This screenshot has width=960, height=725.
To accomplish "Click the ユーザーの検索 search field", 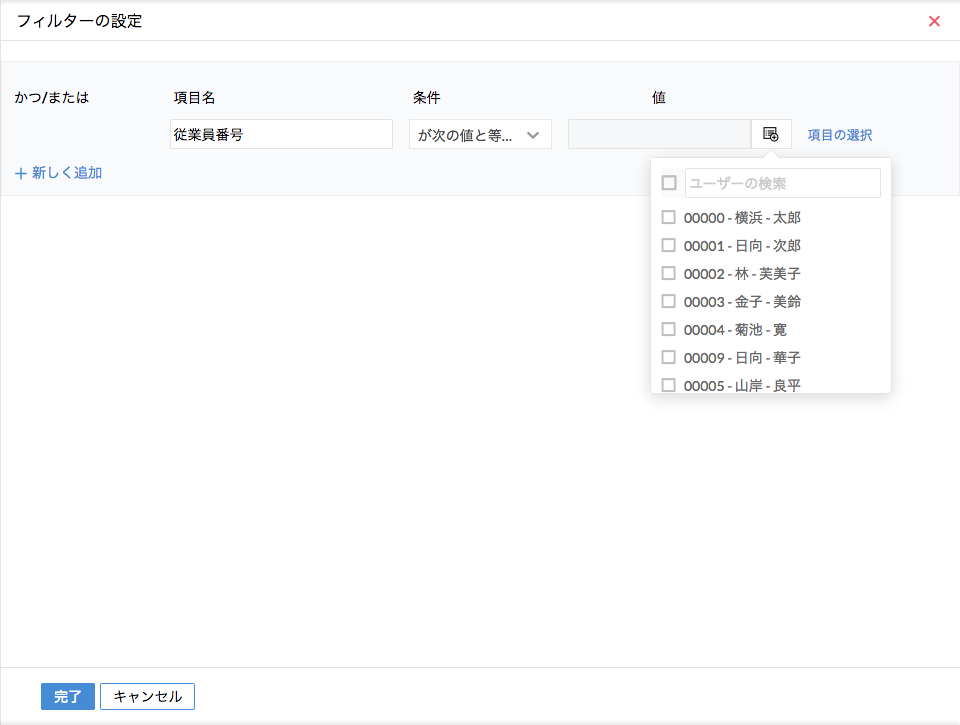I will (782, 183).
